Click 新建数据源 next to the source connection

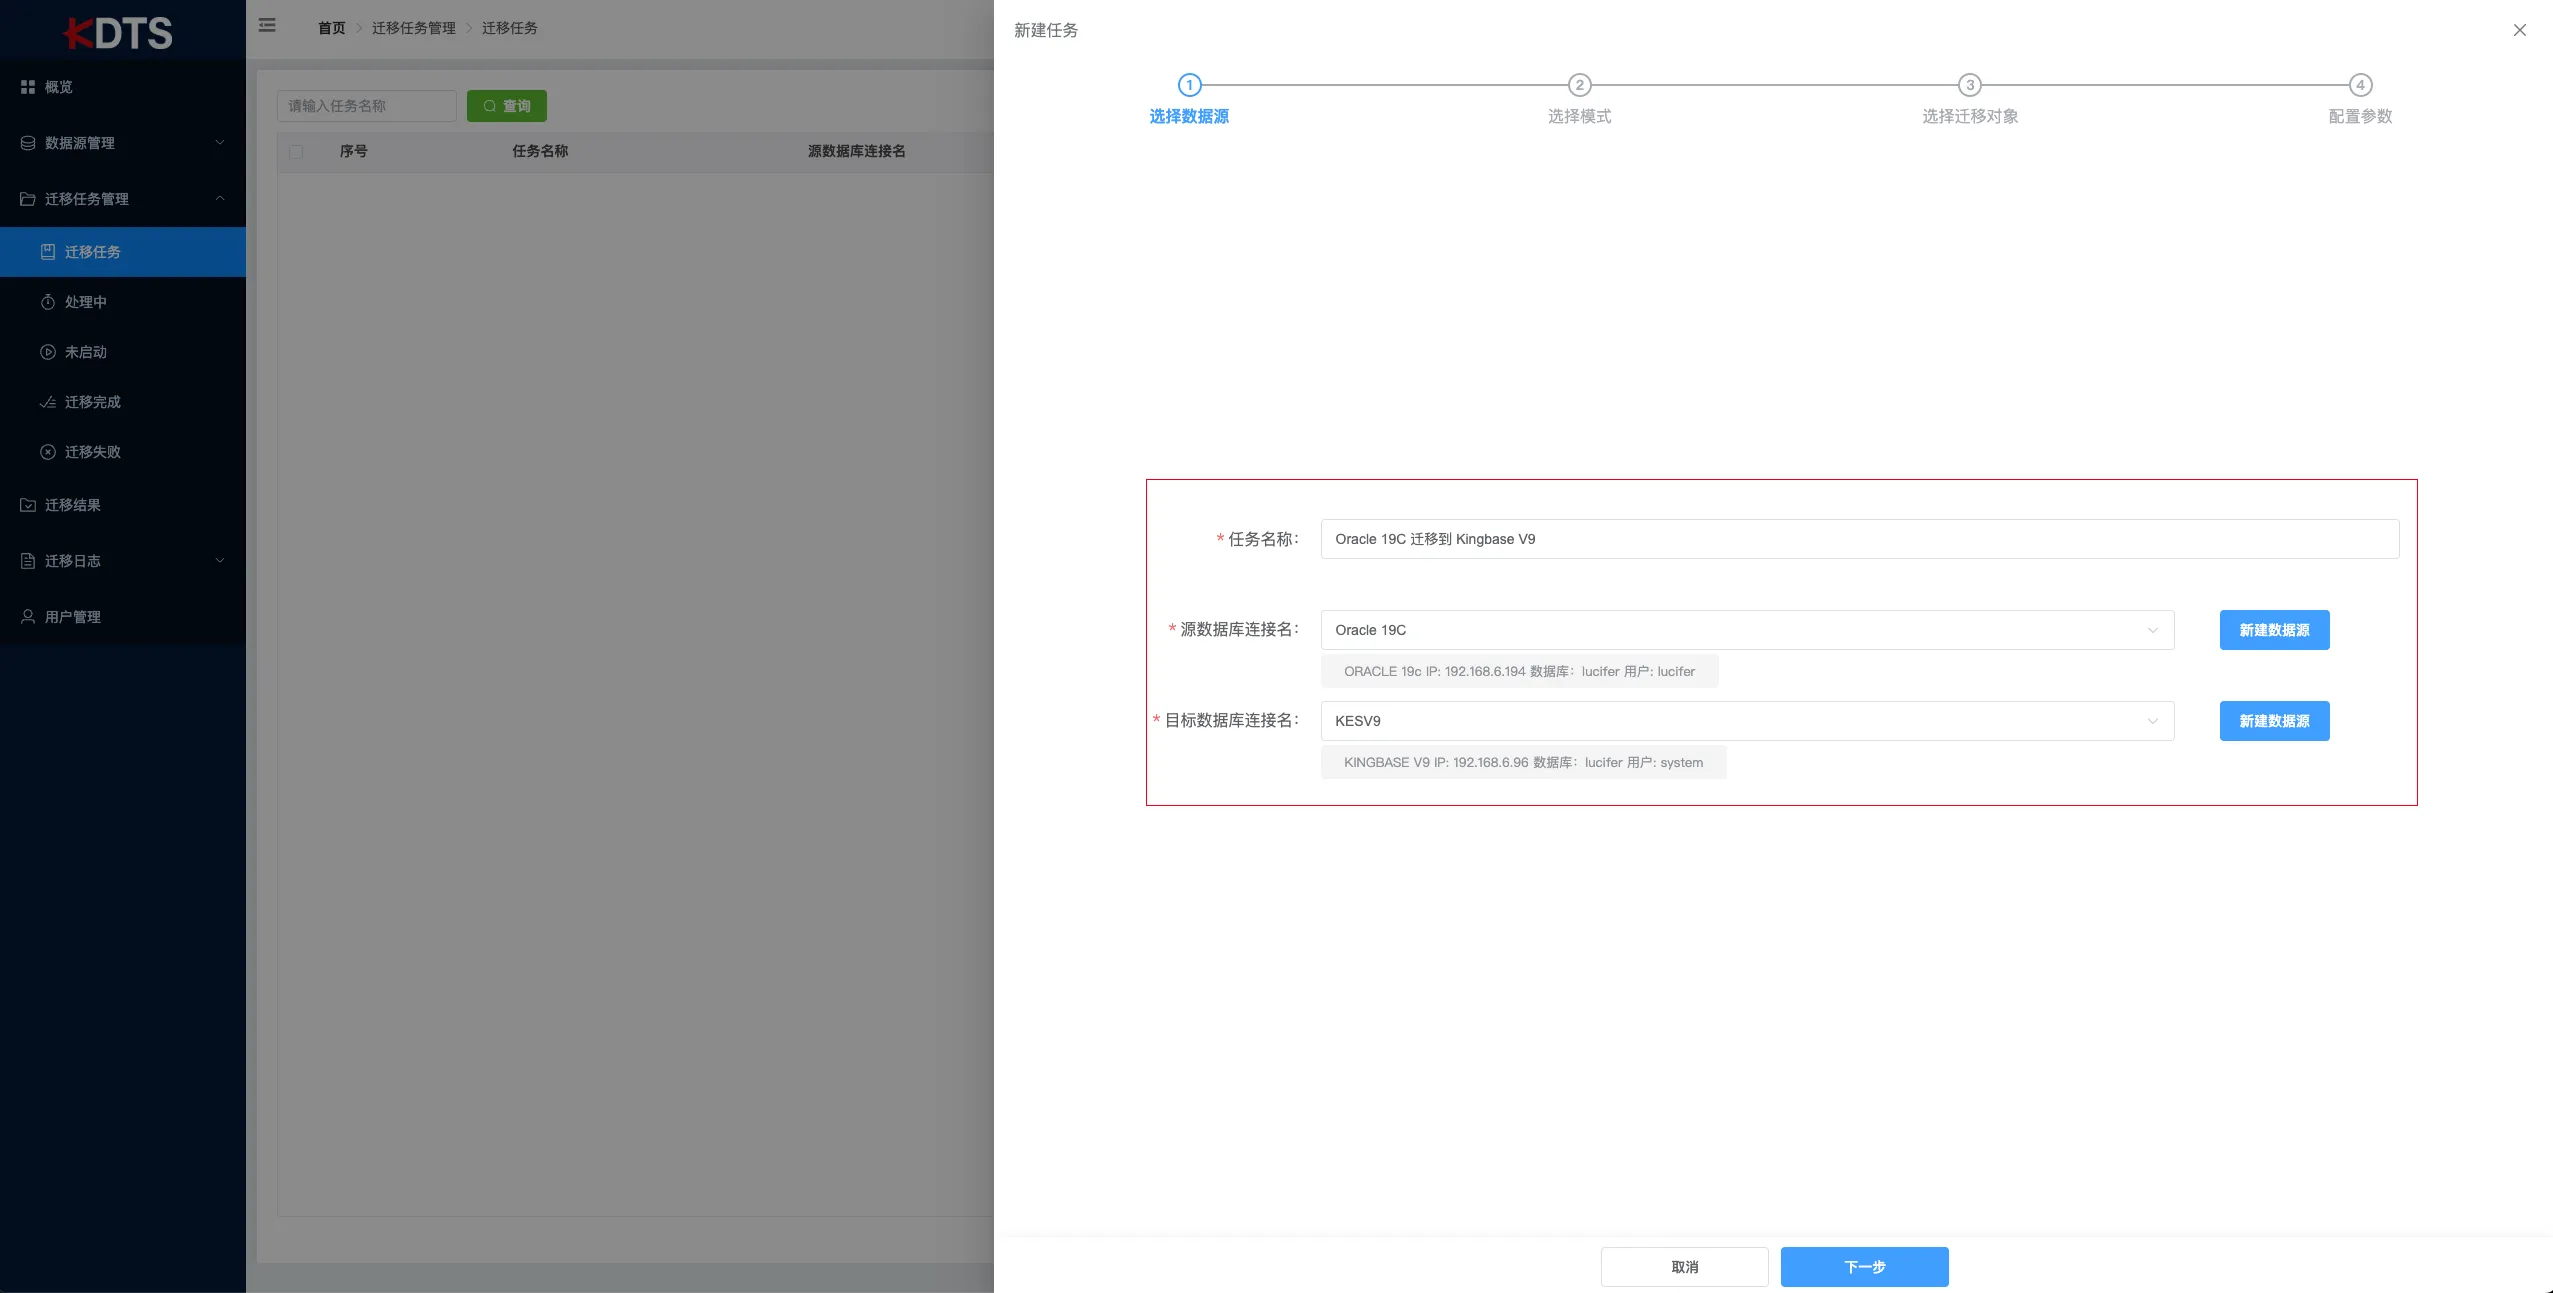click(2273, 630)
